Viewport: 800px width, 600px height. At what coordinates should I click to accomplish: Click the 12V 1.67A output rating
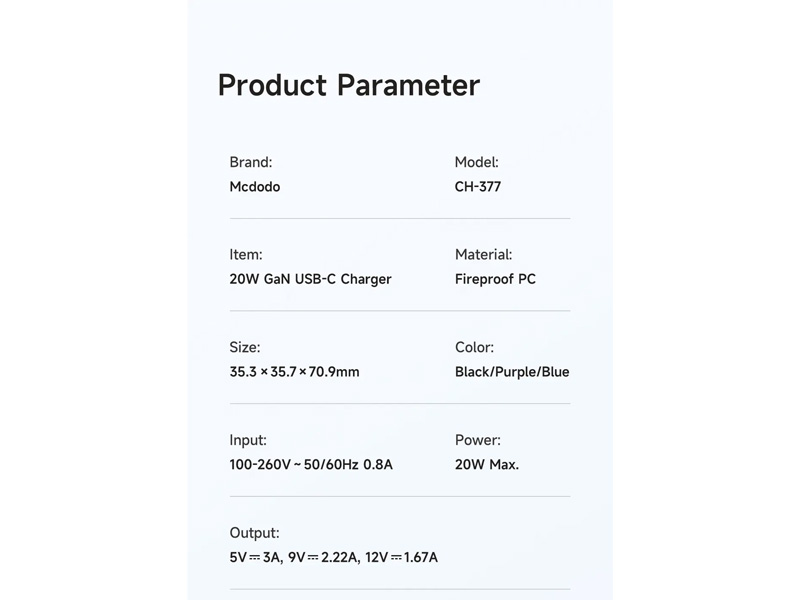pyautogui.click(x=401, y=557)
